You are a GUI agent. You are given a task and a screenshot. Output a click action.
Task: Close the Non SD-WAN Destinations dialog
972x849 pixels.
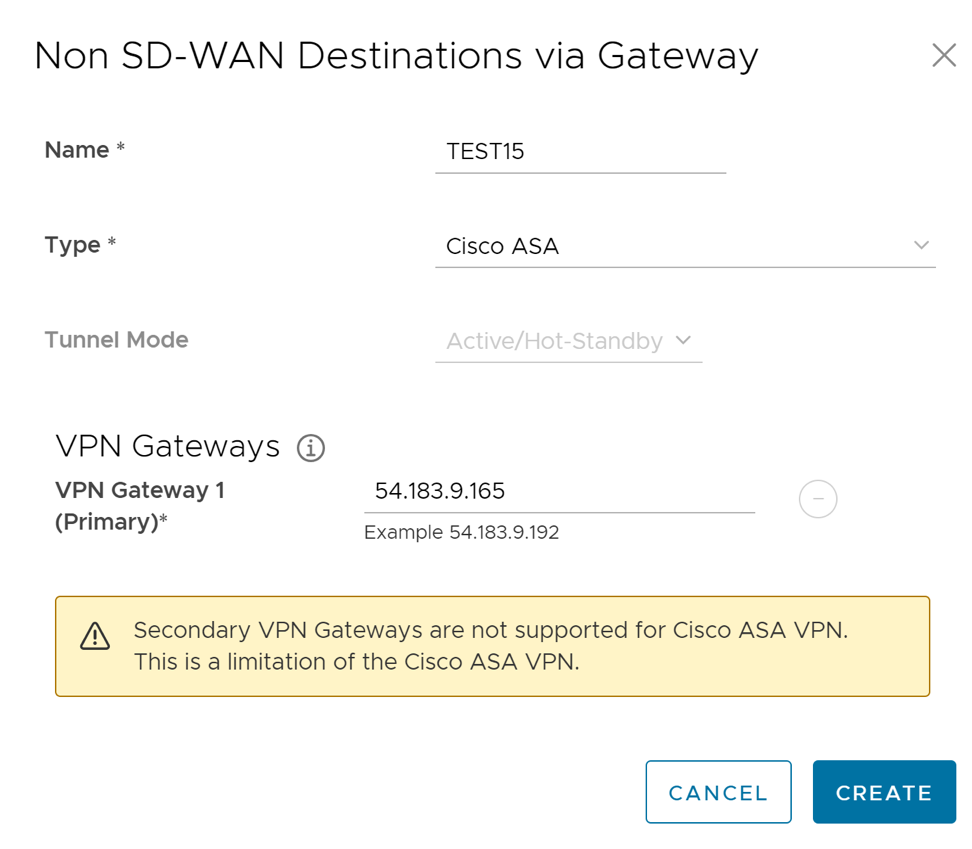pyautogui.click(x=943, y=56)
